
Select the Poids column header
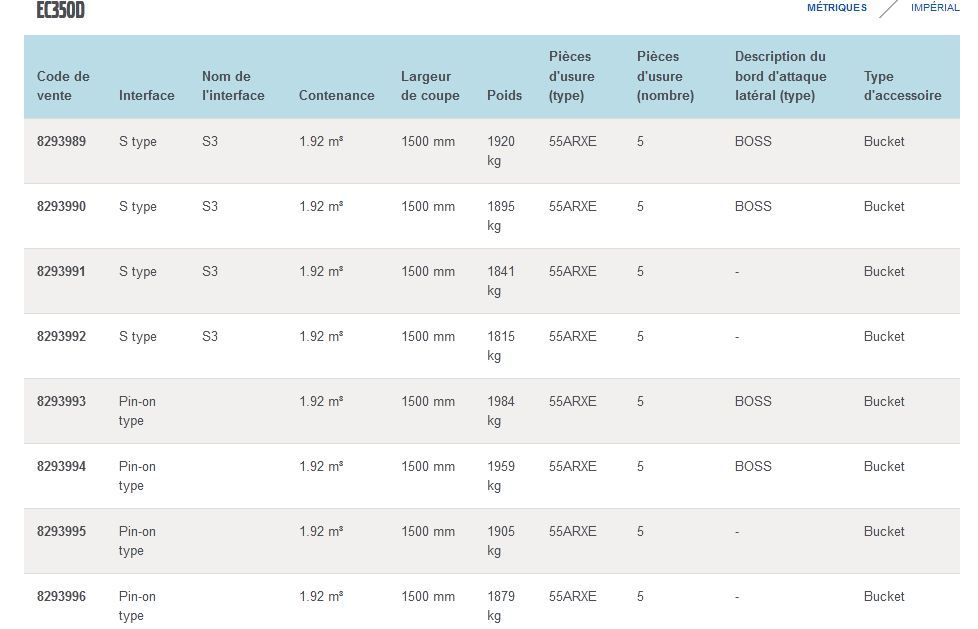click(x=504, y=96)
